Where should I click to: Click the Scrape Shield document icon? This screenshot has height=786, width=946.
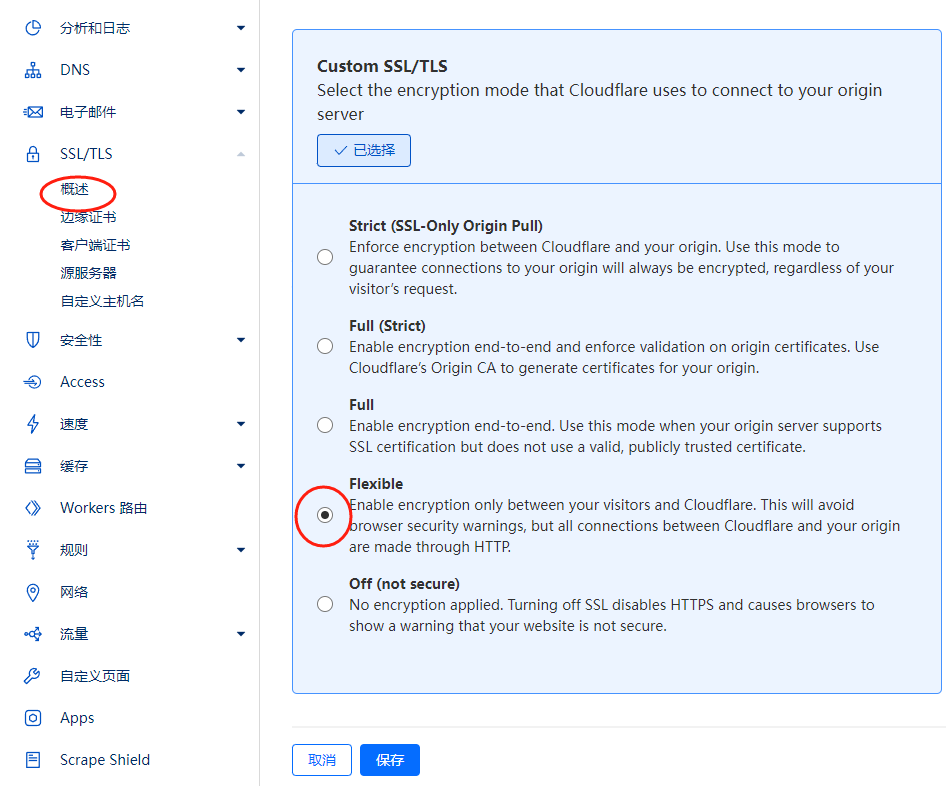[x=33, y=759]
